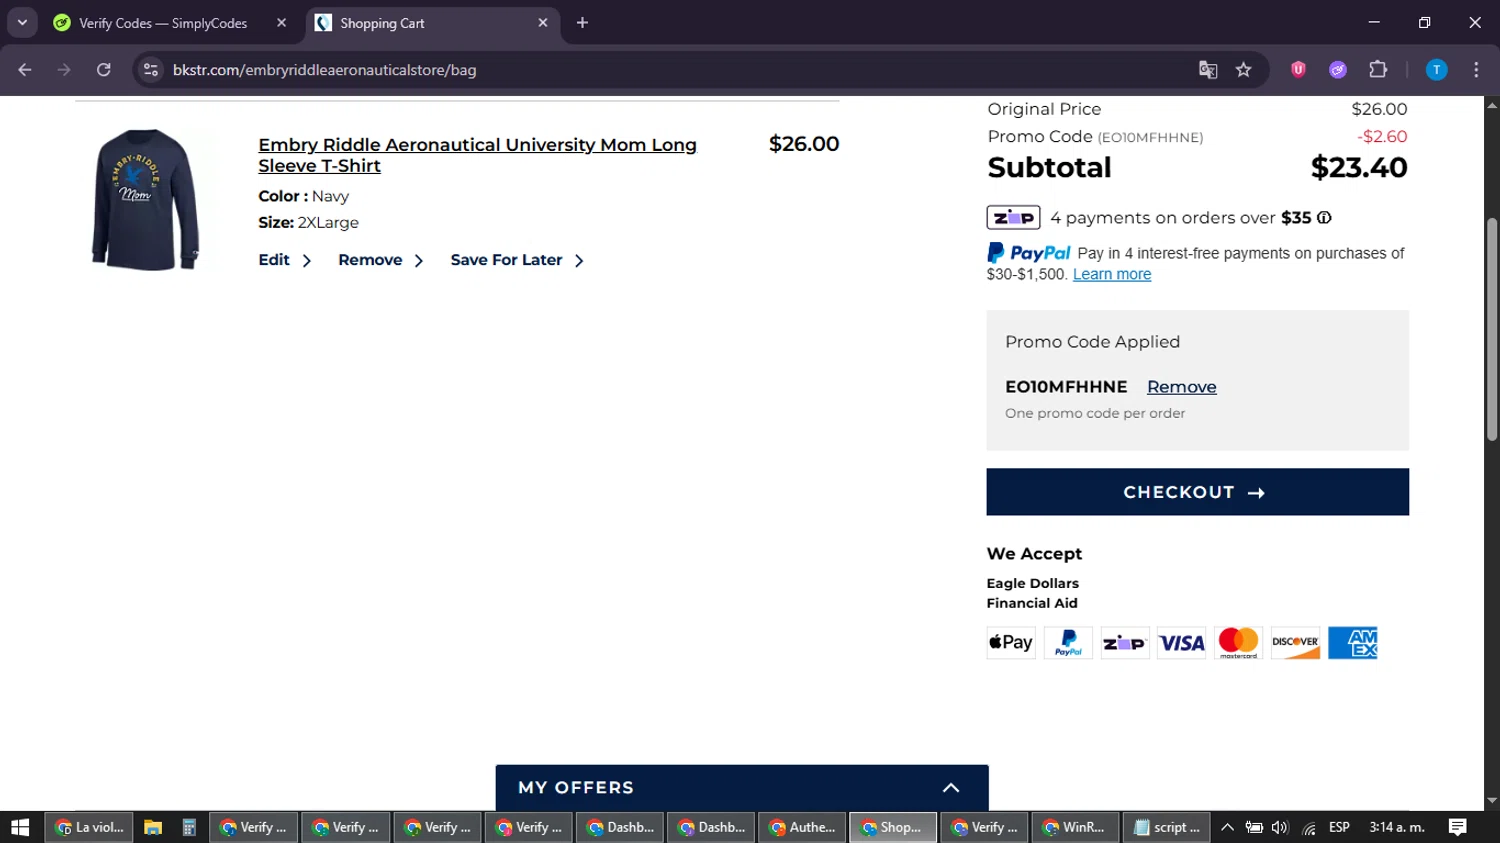Click the Size: 2XLarge text
This screenshot has height=843, width=1500.
pos(308,222)
